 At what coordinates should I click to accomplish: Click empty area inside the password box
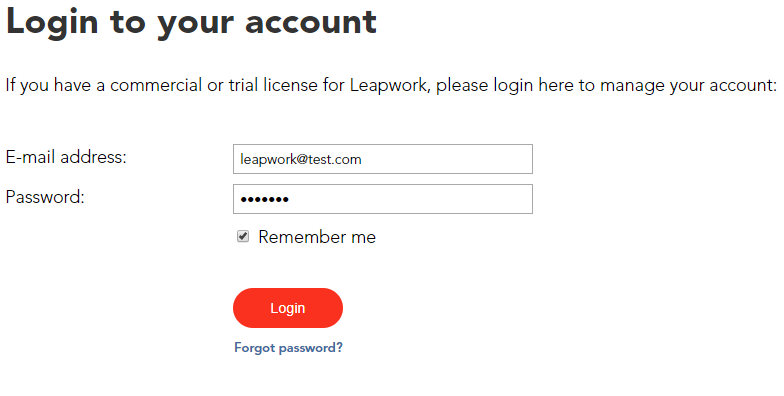click(415, 199)
